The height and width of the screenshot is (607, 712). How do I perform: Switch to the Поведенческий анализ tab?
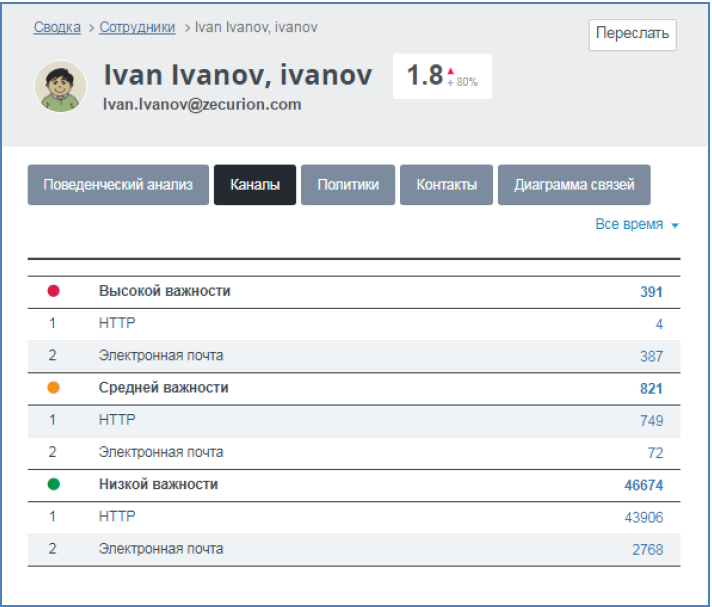(118, 185)
